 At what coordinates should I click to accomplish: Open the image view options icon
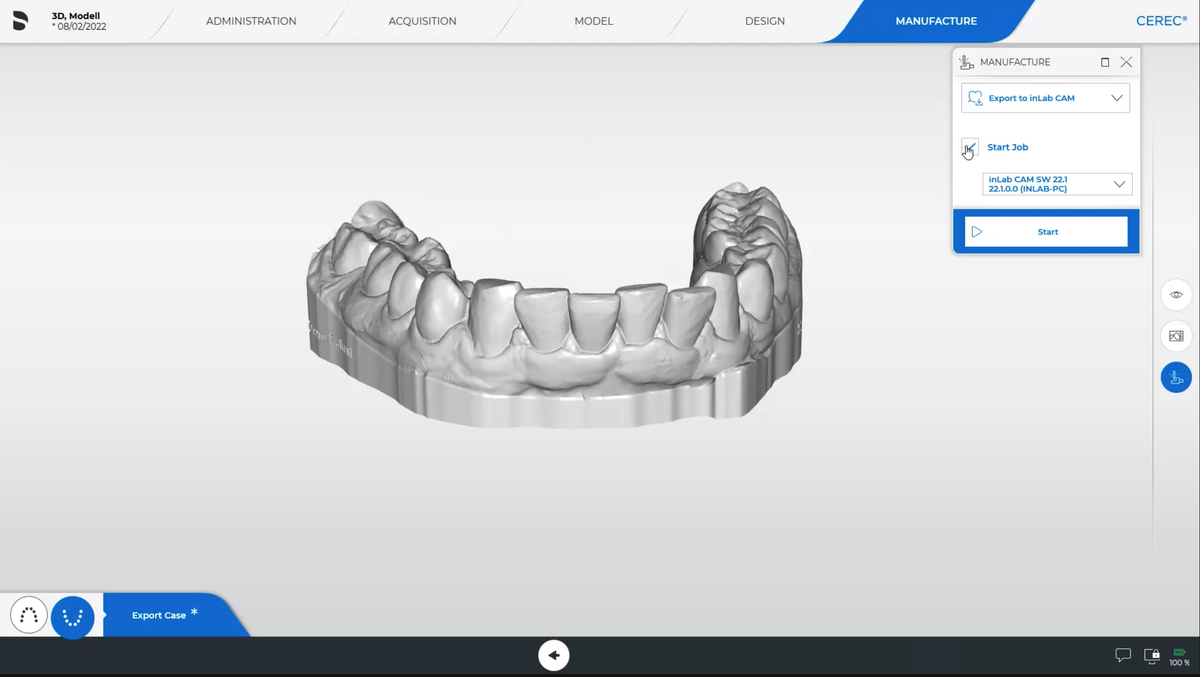click(x=1176, y=336)
